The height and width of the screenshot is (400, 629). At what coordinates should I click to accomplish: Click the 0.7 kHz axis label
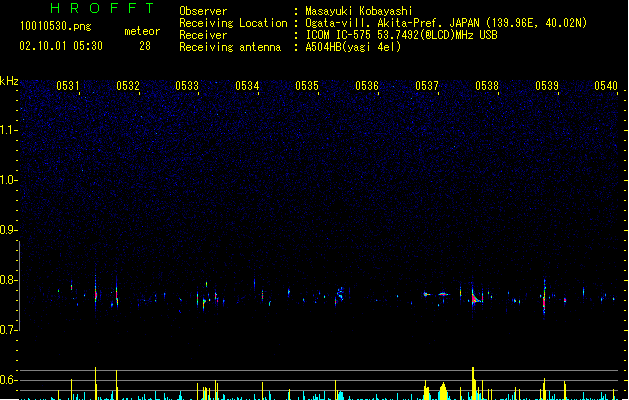click(x=8, y=330)
